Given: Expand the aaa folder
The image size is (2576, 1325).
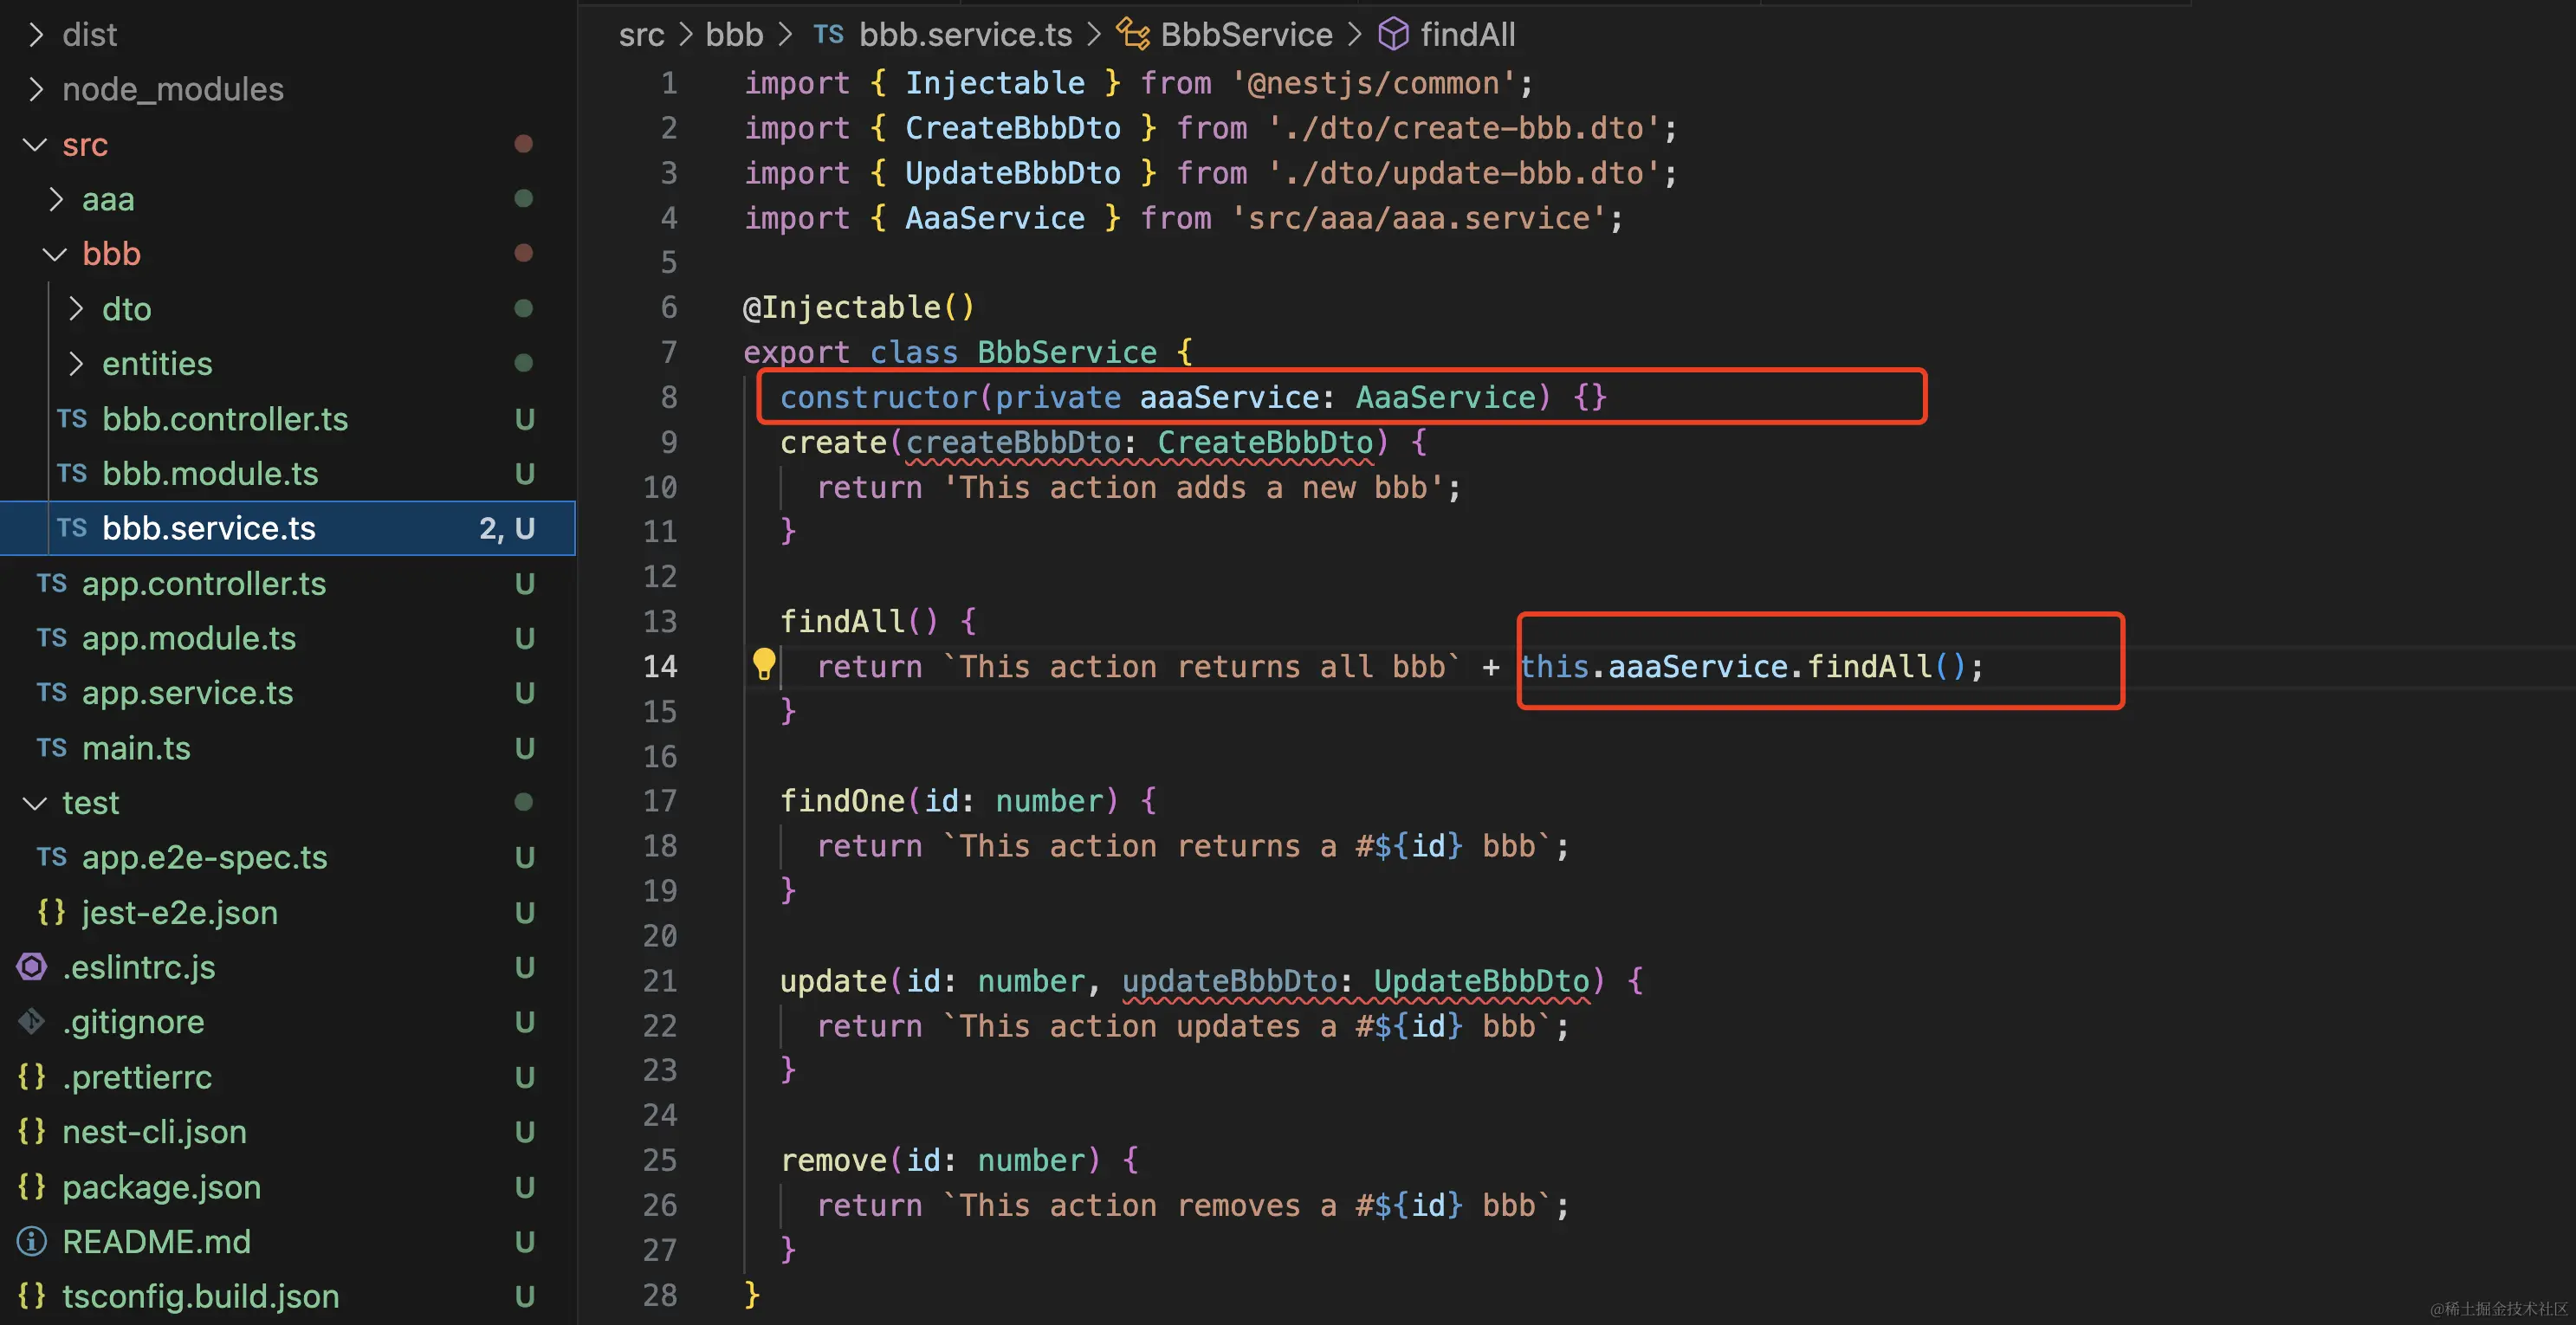Looking at the screenshot, I should click(56, 200).
